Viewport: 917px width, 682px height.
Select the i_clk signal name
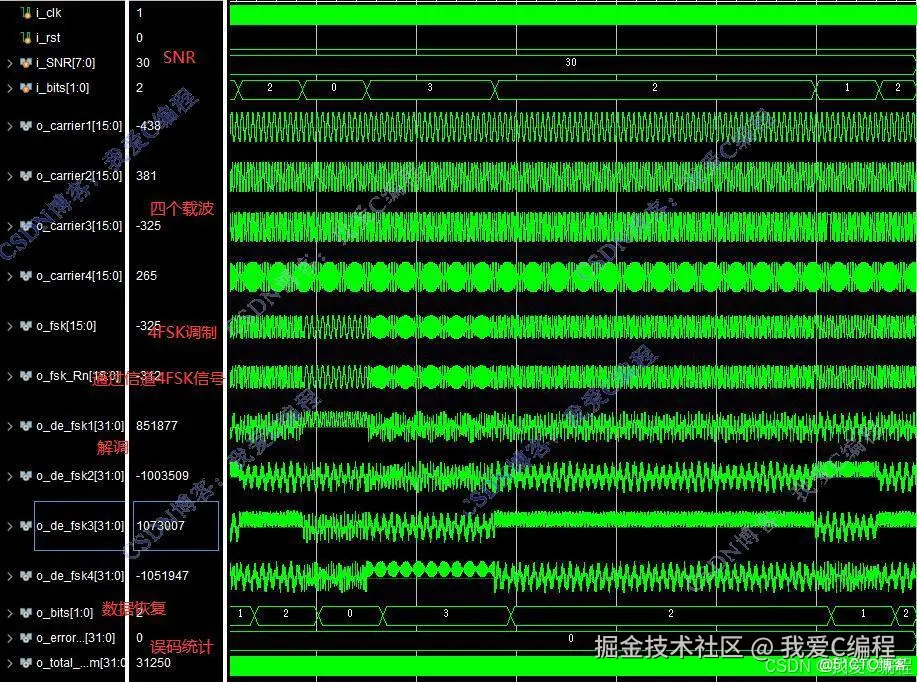pos(49,12)
